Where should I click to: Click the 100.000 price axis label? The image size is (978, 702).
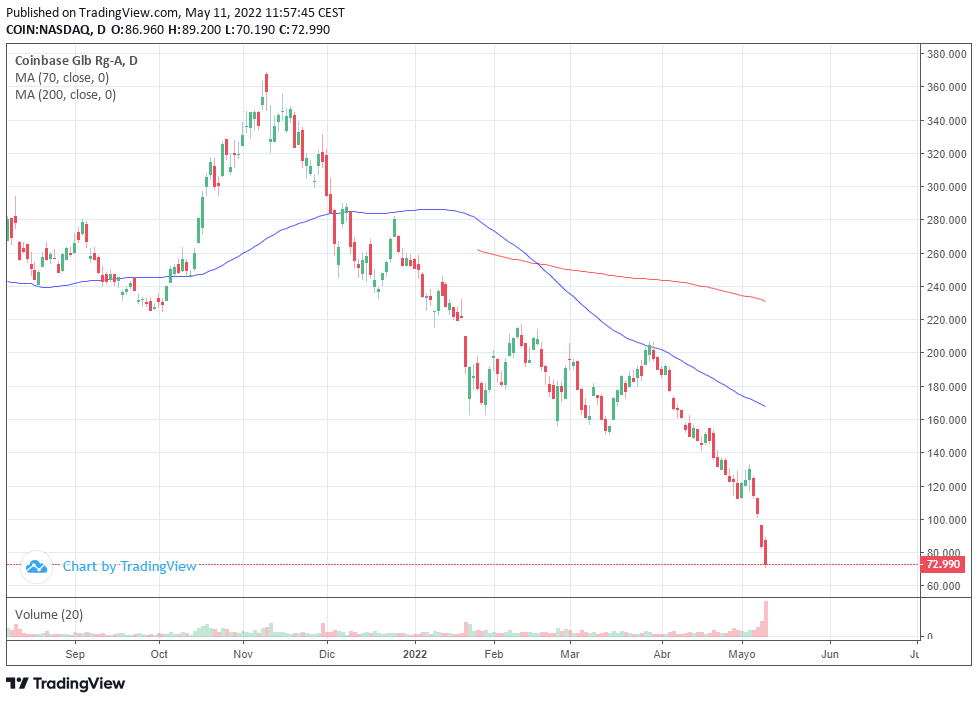(946, 520)
